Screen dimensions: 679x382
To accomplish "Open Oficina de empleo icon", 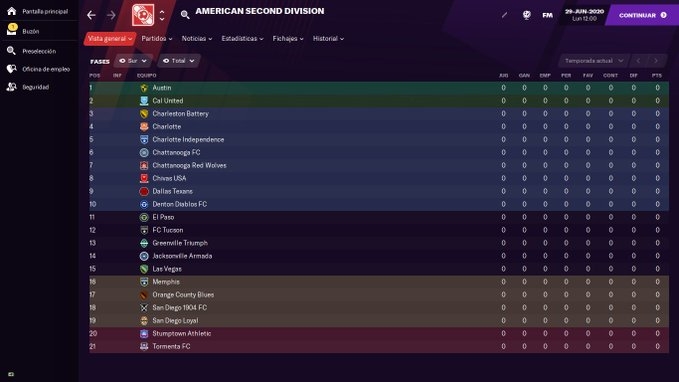I will (x=11, y=69).
